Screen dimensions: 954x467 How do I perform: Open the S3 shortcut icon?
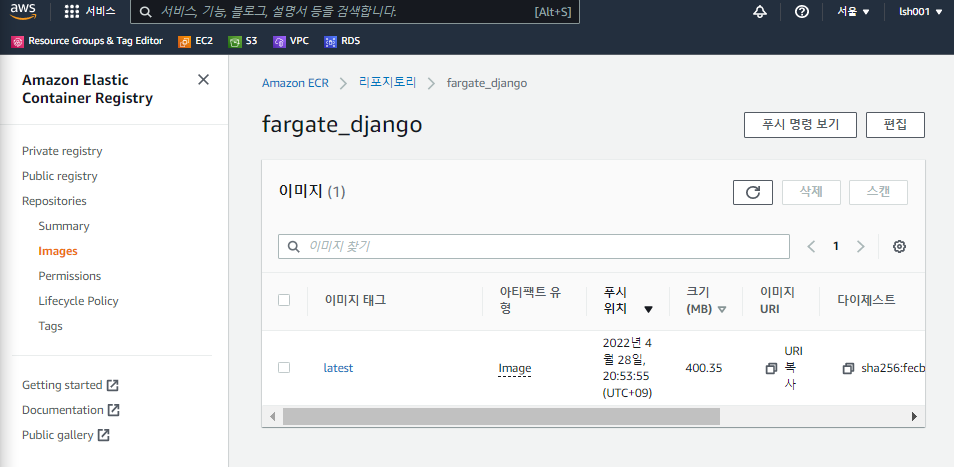[235, 41]
